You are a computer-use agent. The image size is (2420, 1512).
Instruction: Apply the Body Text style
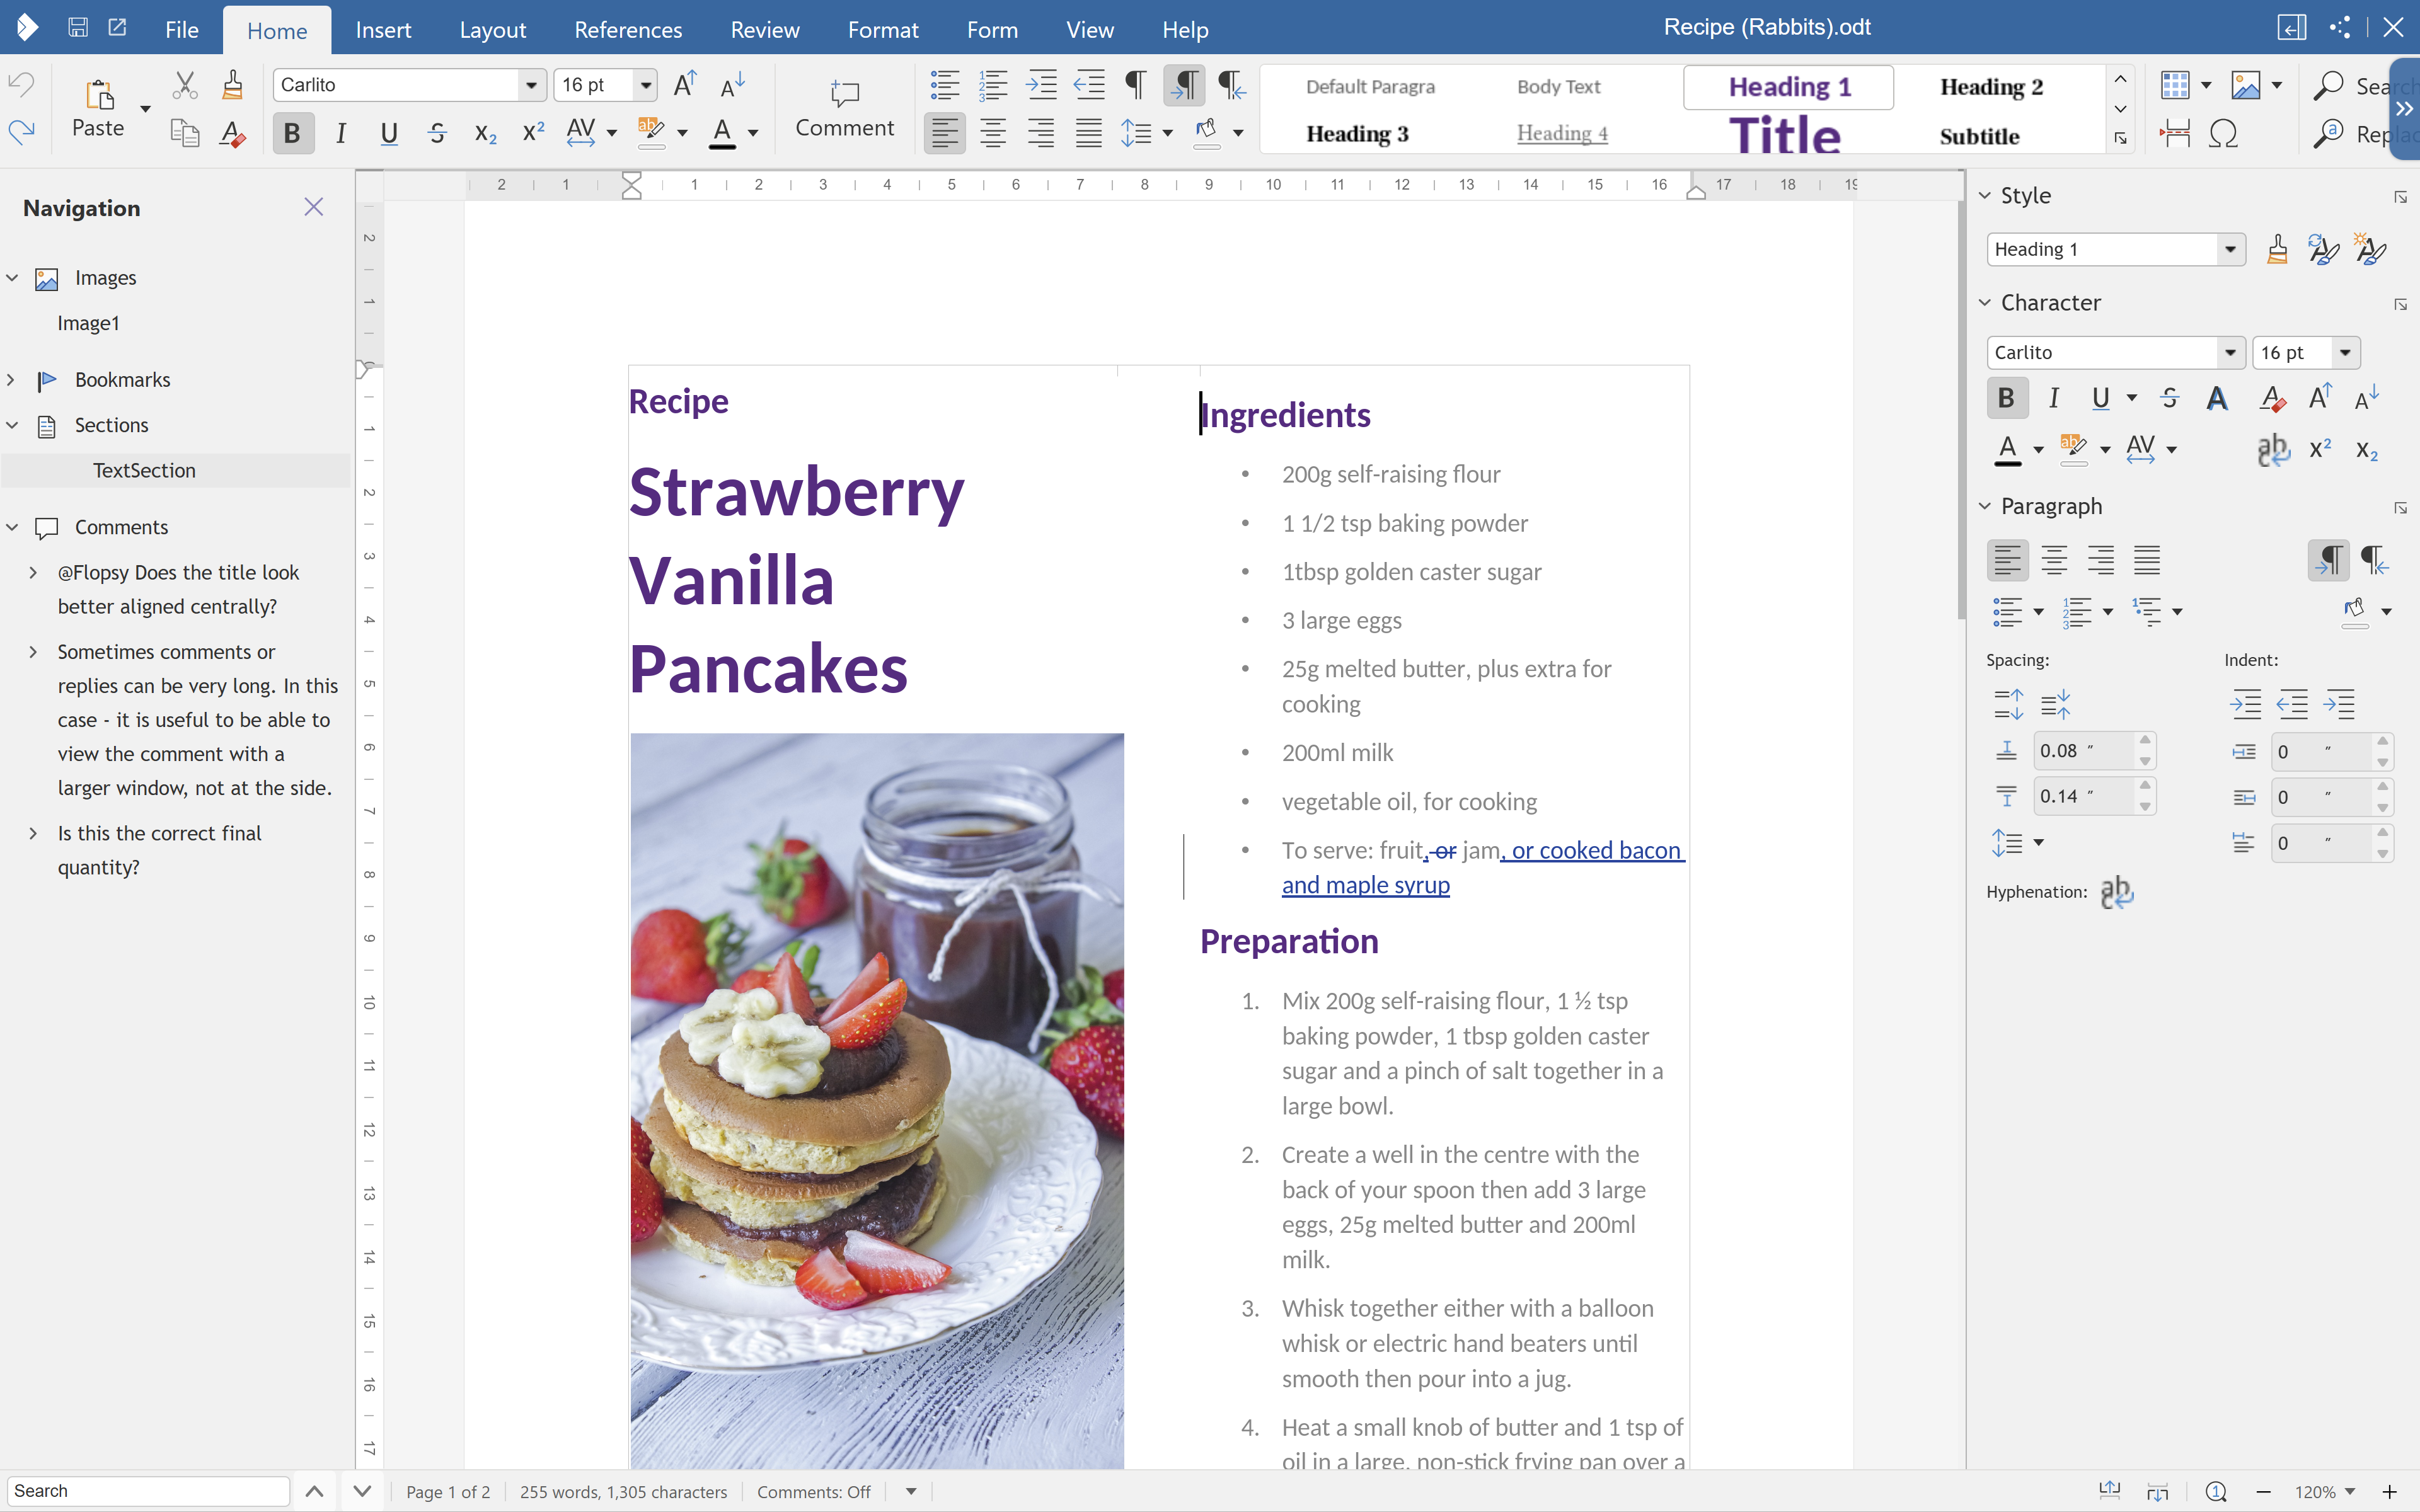(x=1558, y=87)
